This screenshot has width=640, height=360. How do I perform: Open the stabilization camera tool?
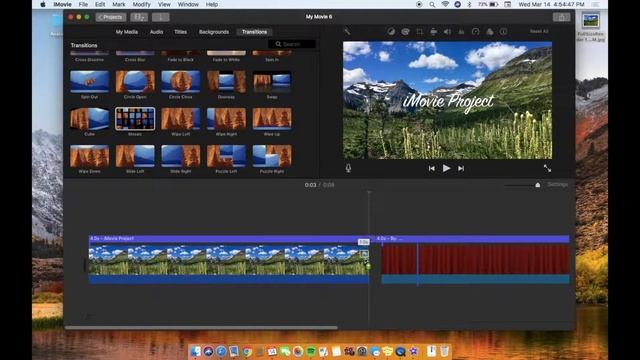pos(433,31)
